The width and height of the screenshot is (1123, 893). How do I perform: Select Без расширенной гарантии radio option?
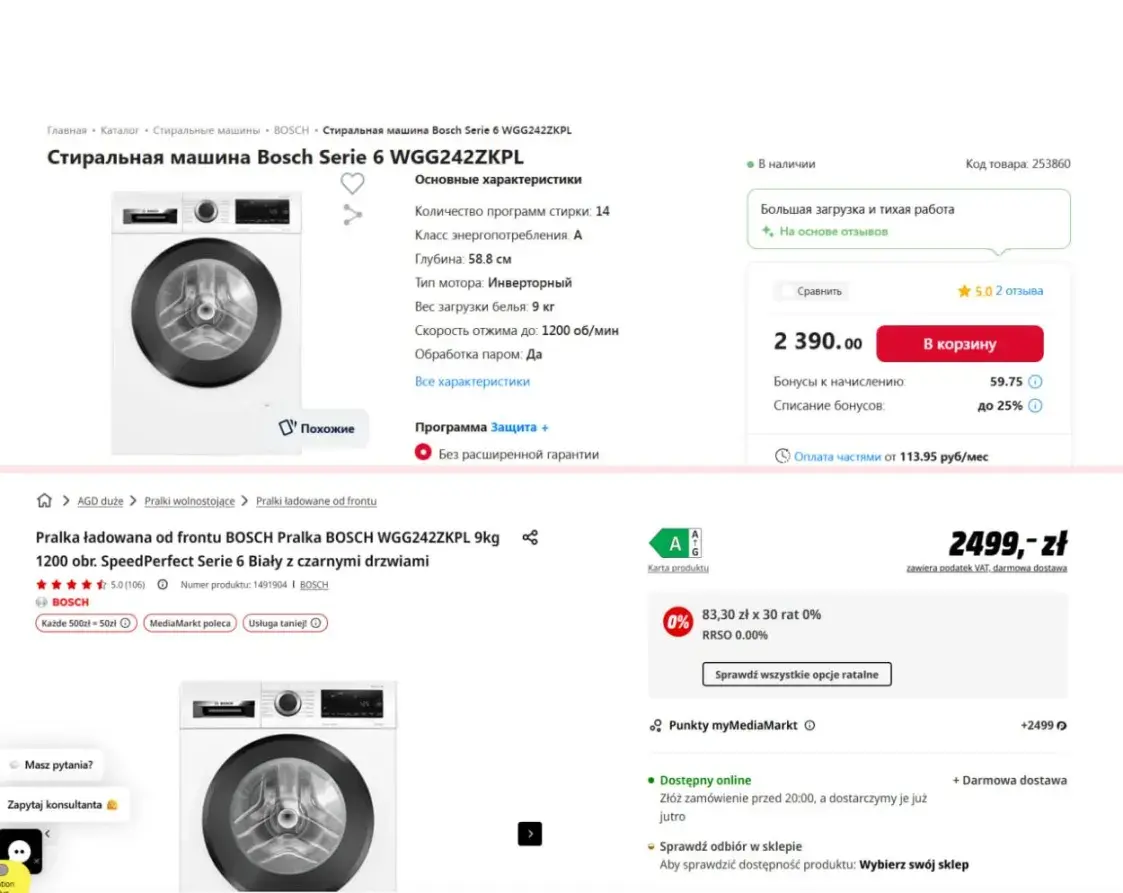click(423, 454)
